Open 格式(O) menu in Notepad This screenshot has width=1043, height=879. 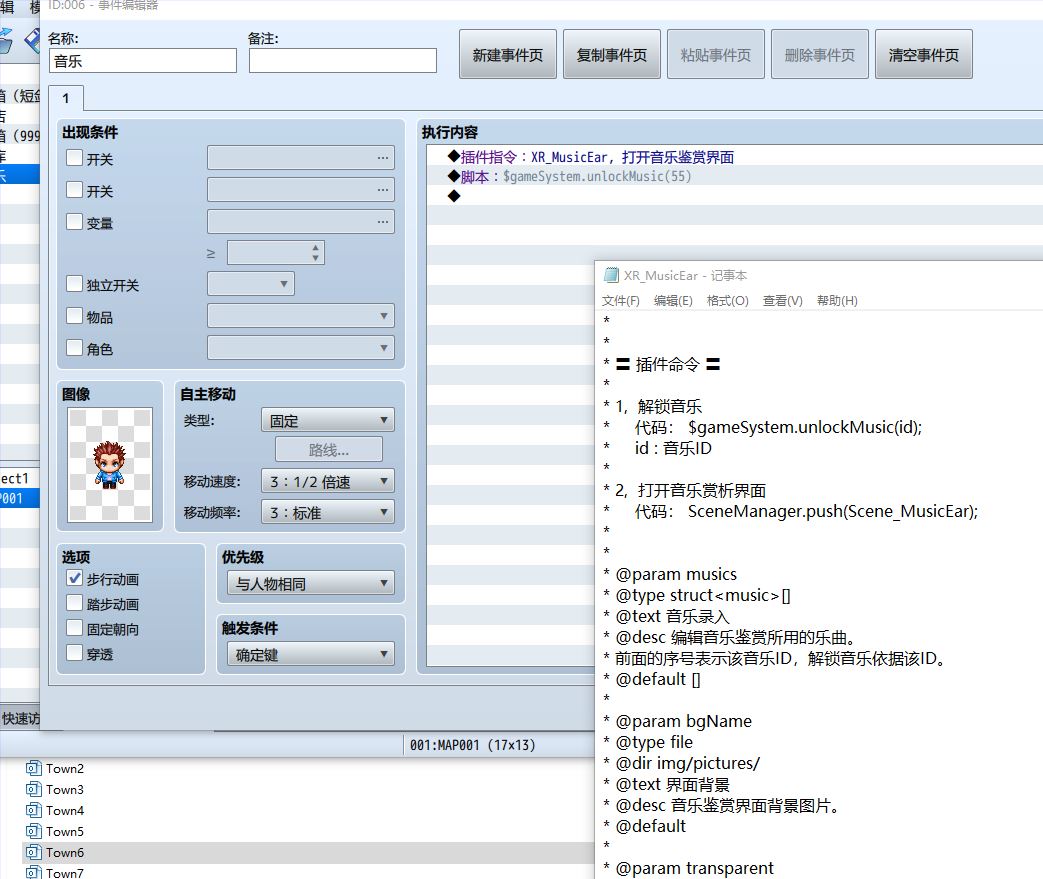tap(728, 301)
